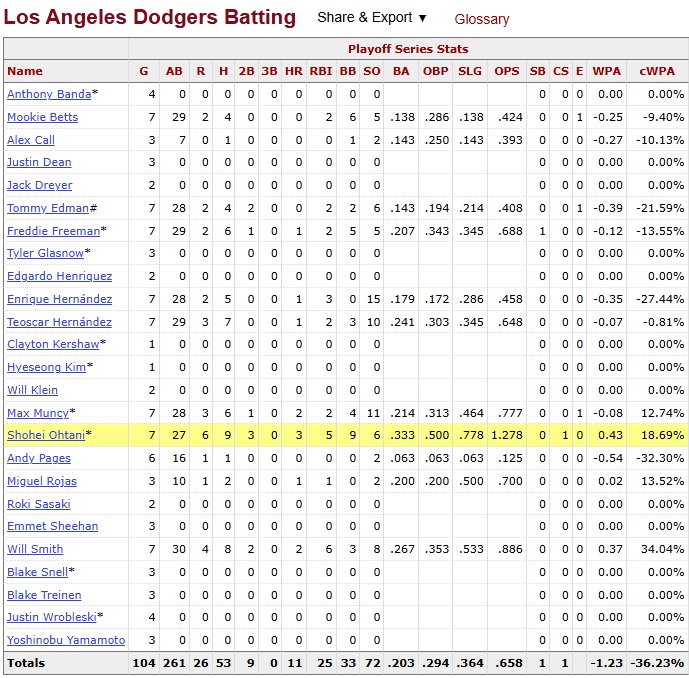Select the Will Smith name link

coord(35,549)
